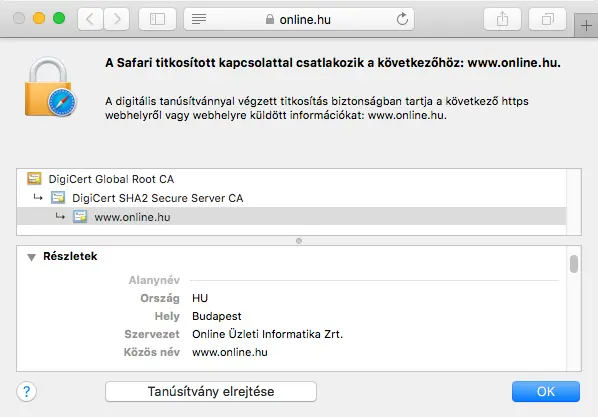Image resolution: width=598 pixels, height=417 pixels.
Task: Show the Safari sidebar
Action: (157, 19)
